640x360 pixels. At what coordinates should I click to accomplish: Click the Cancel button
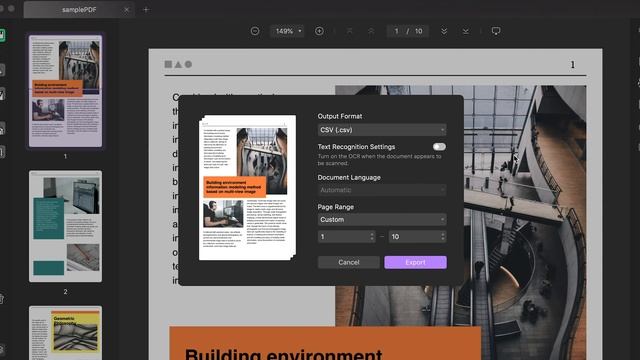point(349,262)
